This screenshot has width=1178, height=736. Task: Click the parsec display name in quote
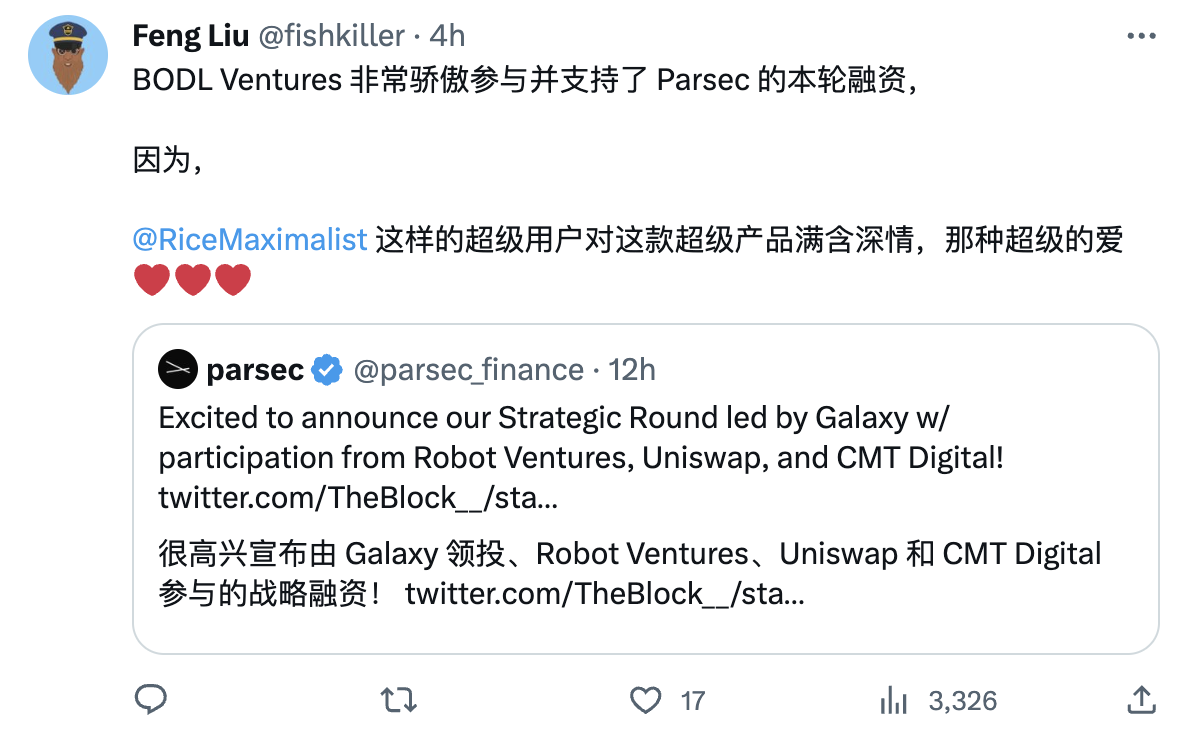(255, 370)
